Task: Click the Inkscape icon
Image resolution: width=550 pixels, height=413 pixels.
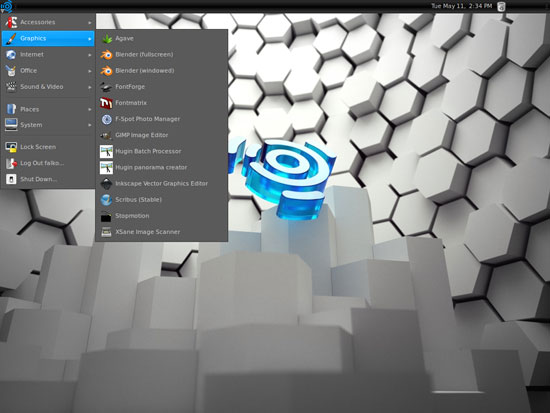Action: tap(106, 184)
